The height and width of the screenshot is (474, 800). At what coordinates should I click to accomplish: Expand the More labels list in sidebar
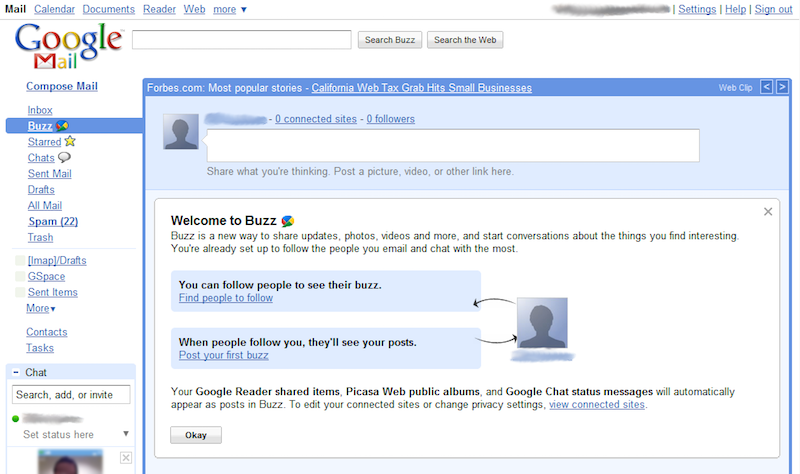[41, 308]
